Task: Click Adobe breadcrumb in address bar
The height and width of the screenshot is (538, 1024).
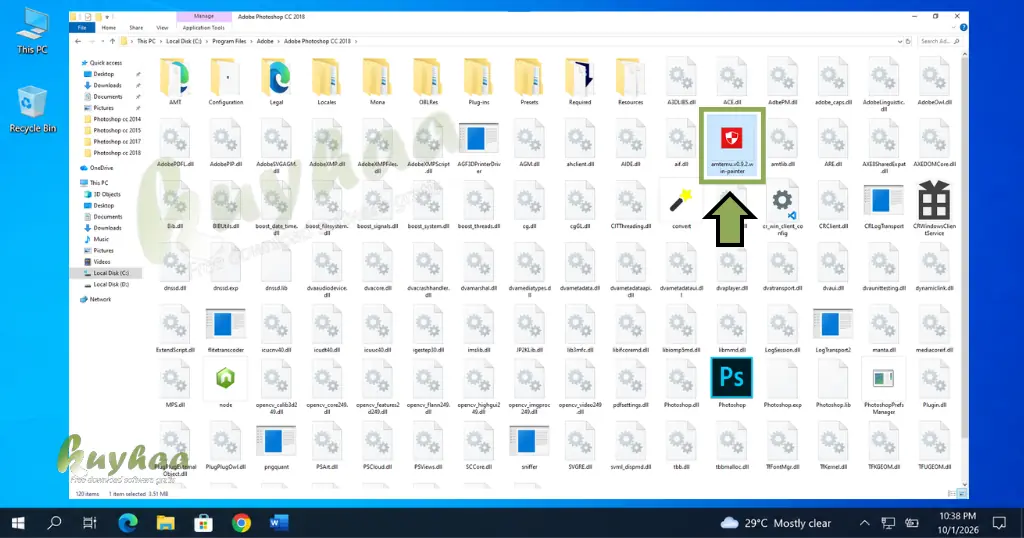Action: tap(265, 41)
